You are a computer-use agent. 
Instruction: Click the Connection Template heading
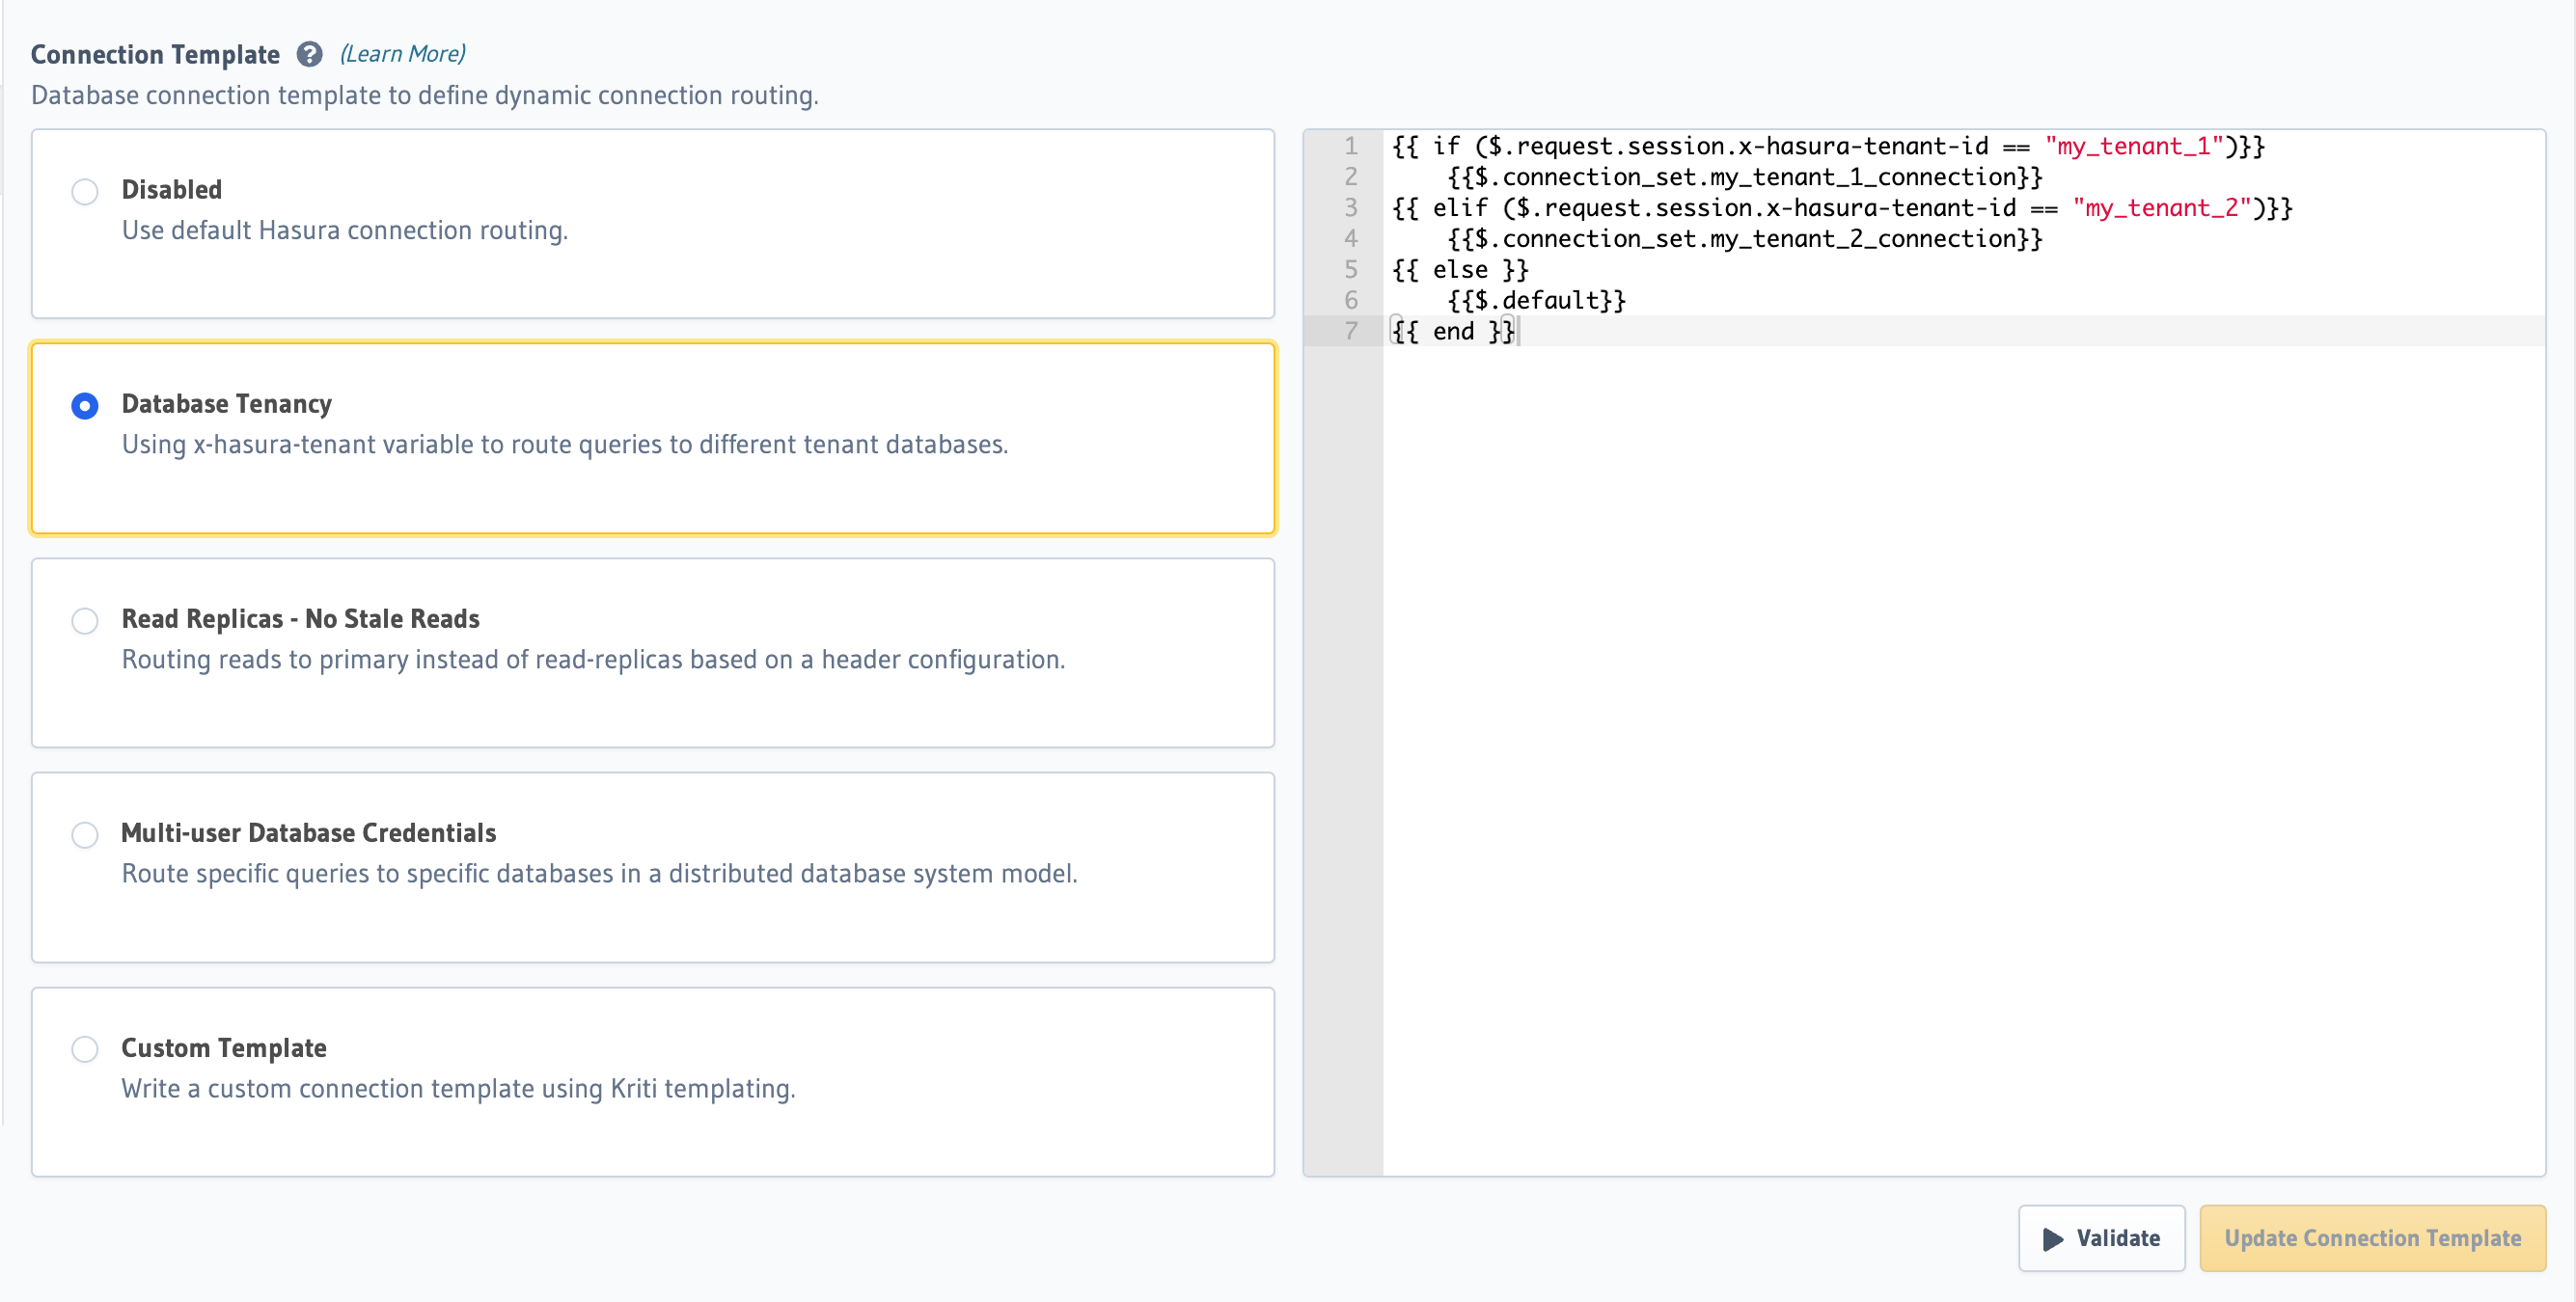[154, 54]
